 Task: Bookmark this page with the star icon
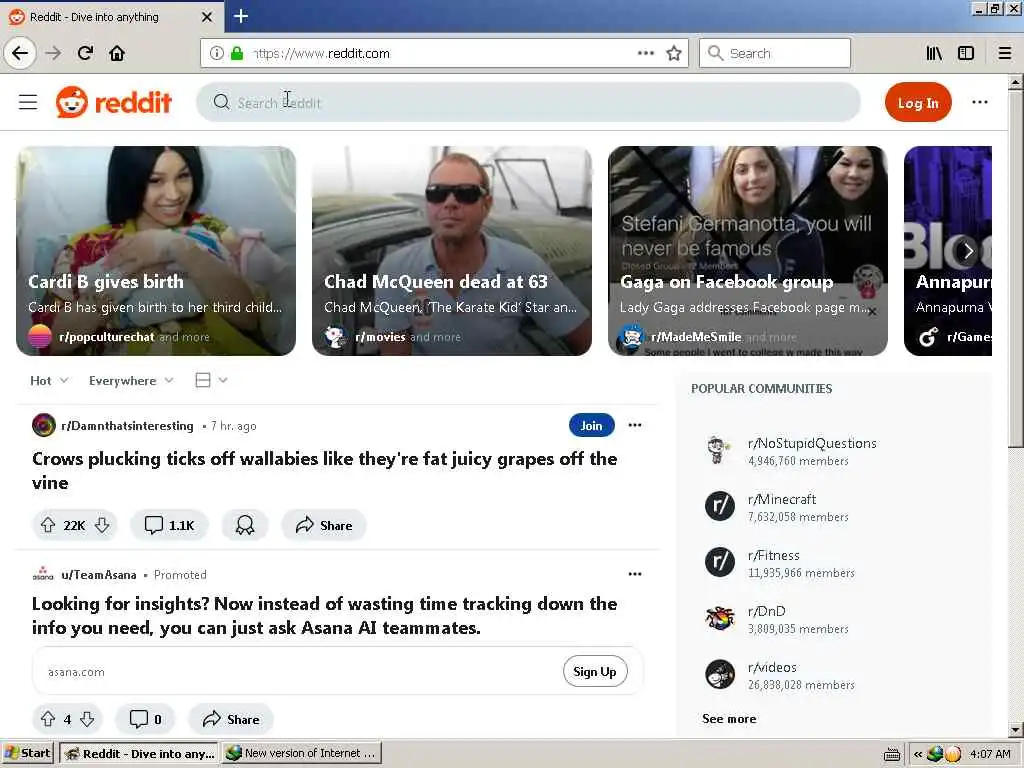click(674, 53)
